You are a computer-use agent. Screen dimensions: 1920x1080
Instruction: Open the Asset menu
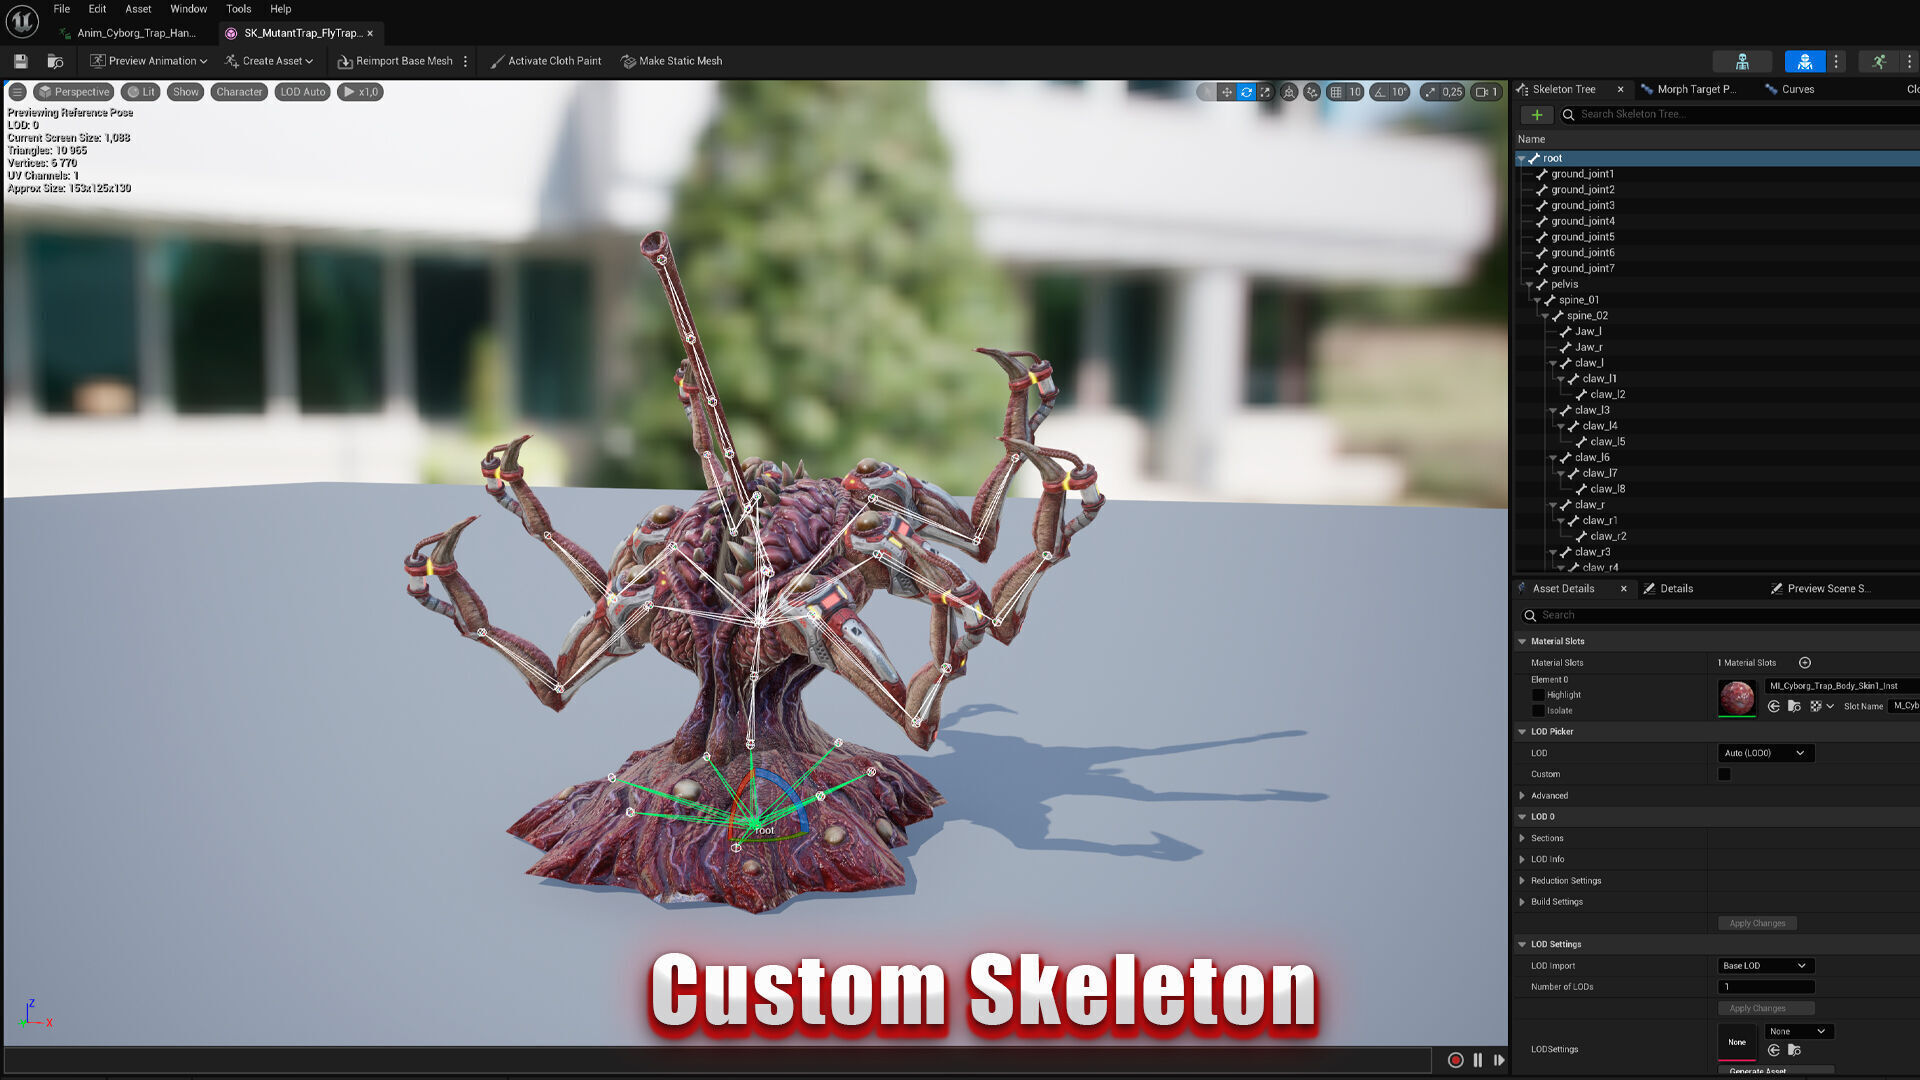[x=138, y=9]
